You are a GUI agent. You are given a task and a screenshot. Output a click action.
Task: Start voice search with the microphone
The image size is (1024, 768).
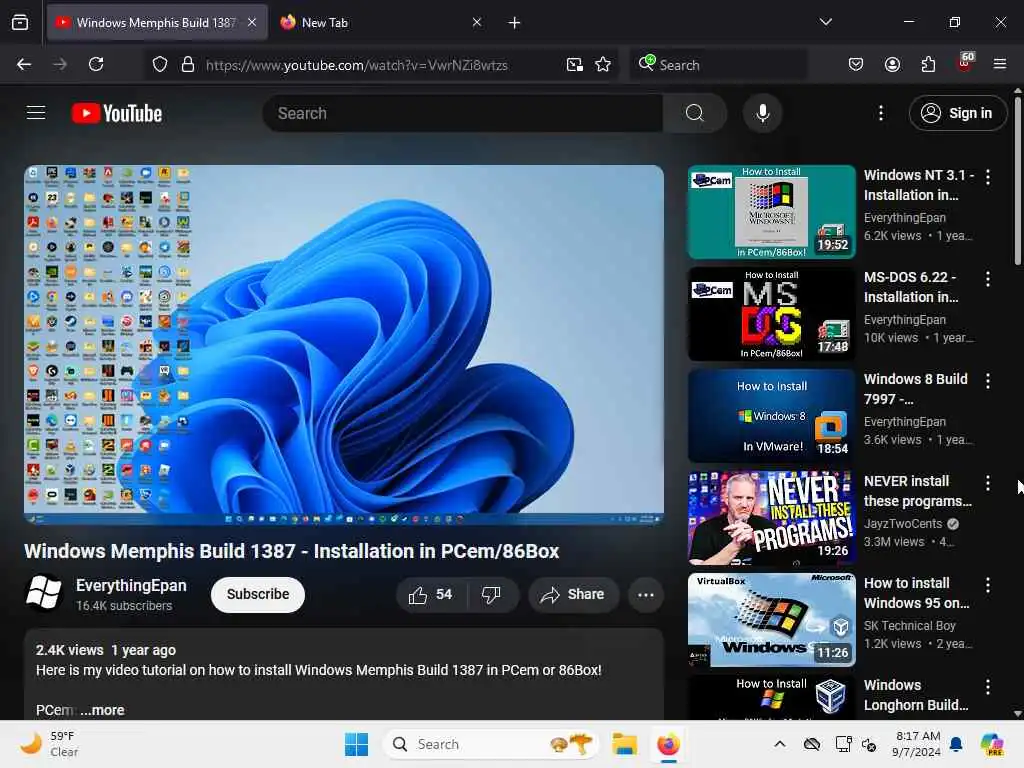pos(762,113)
